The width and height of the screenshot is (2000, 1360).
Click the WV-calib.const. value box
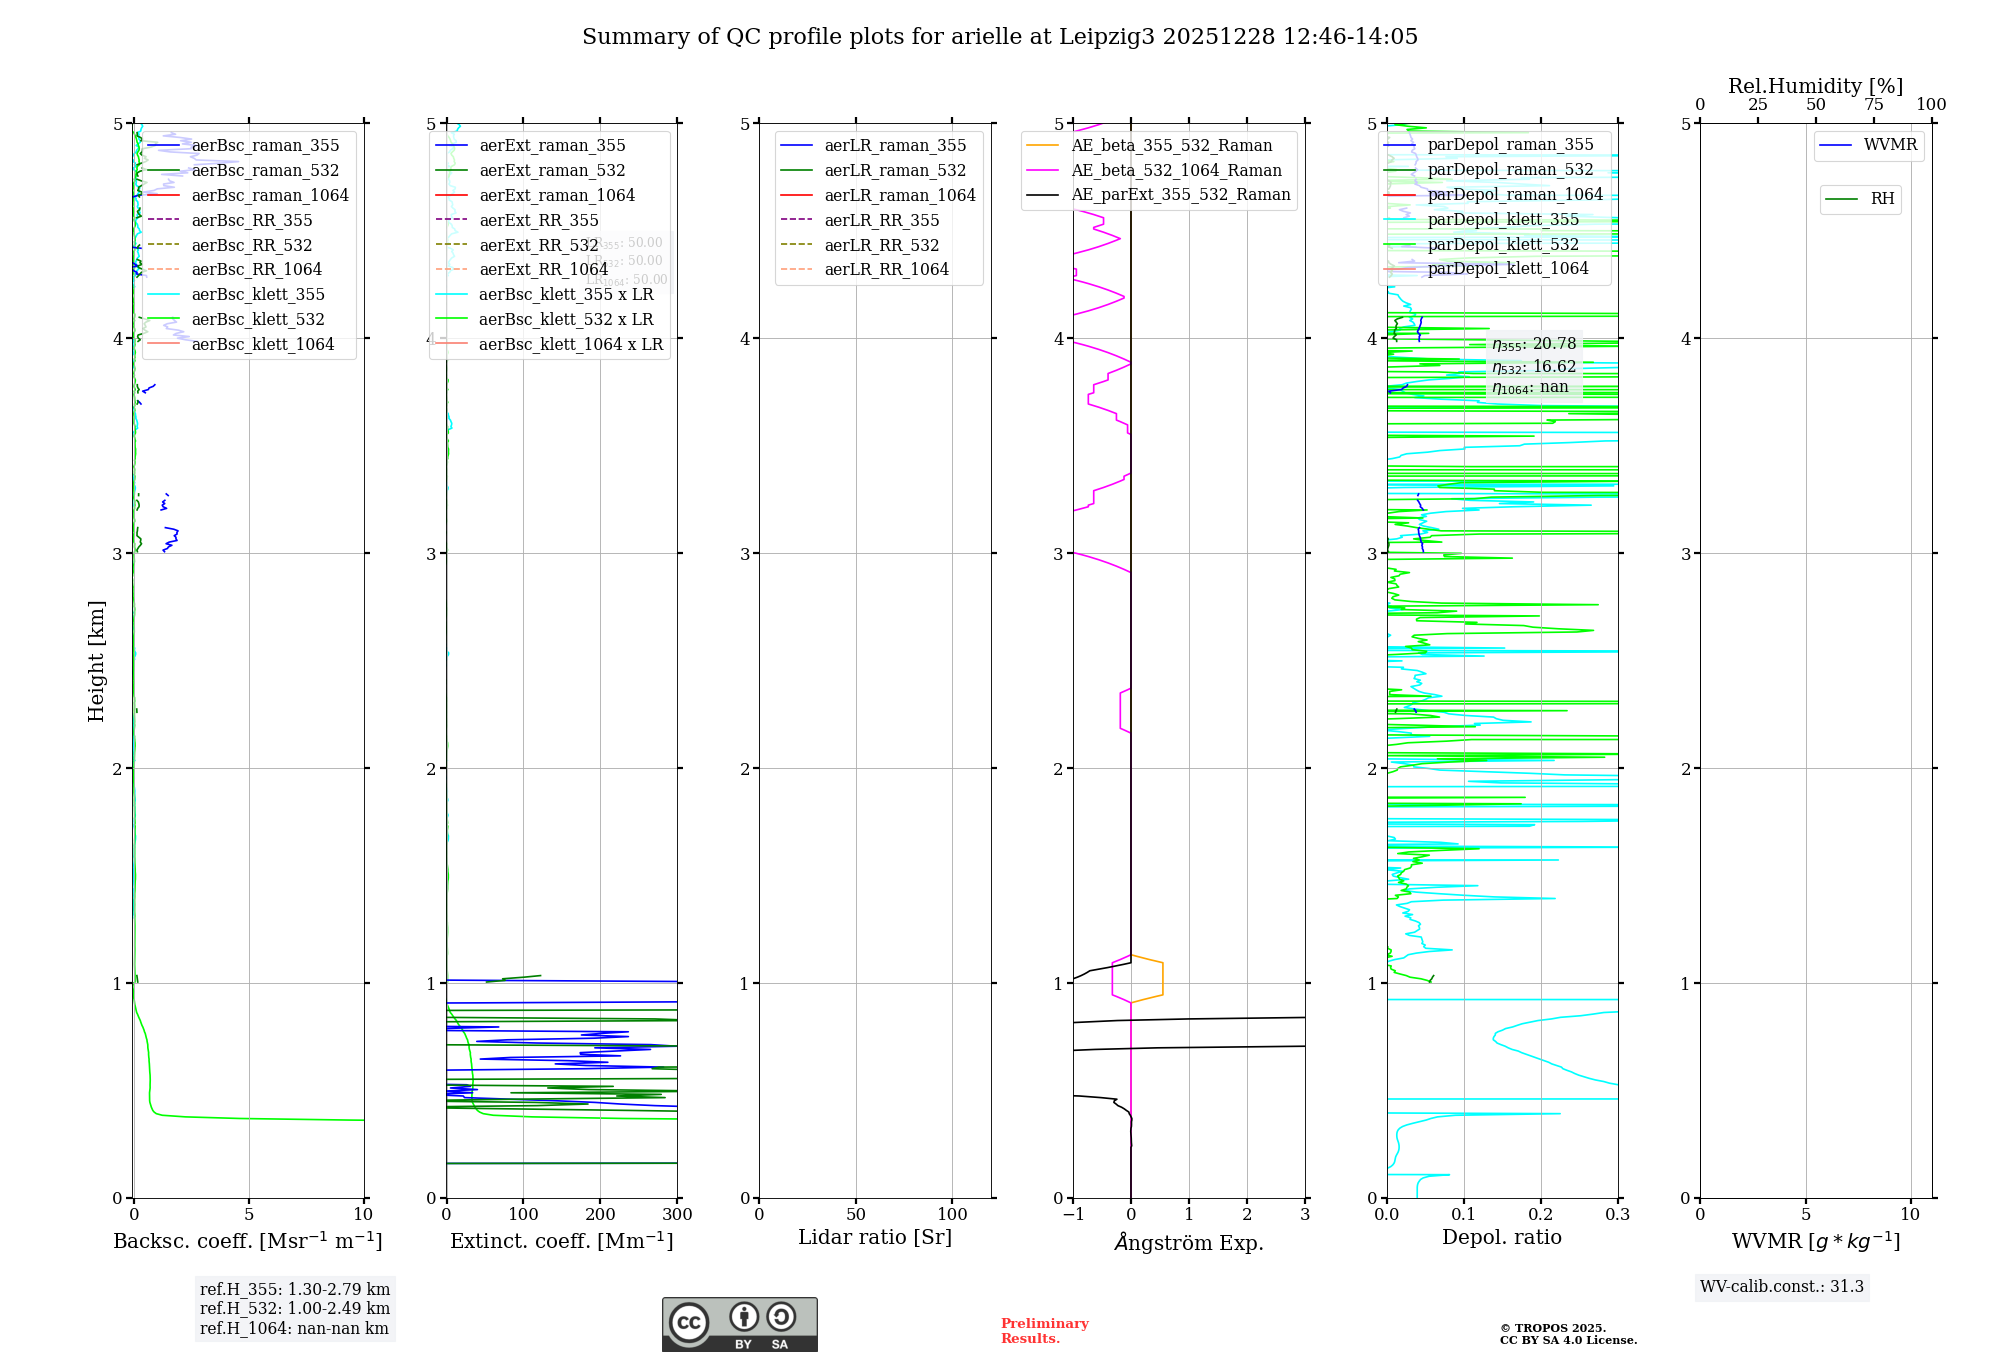[1782, 1287]
